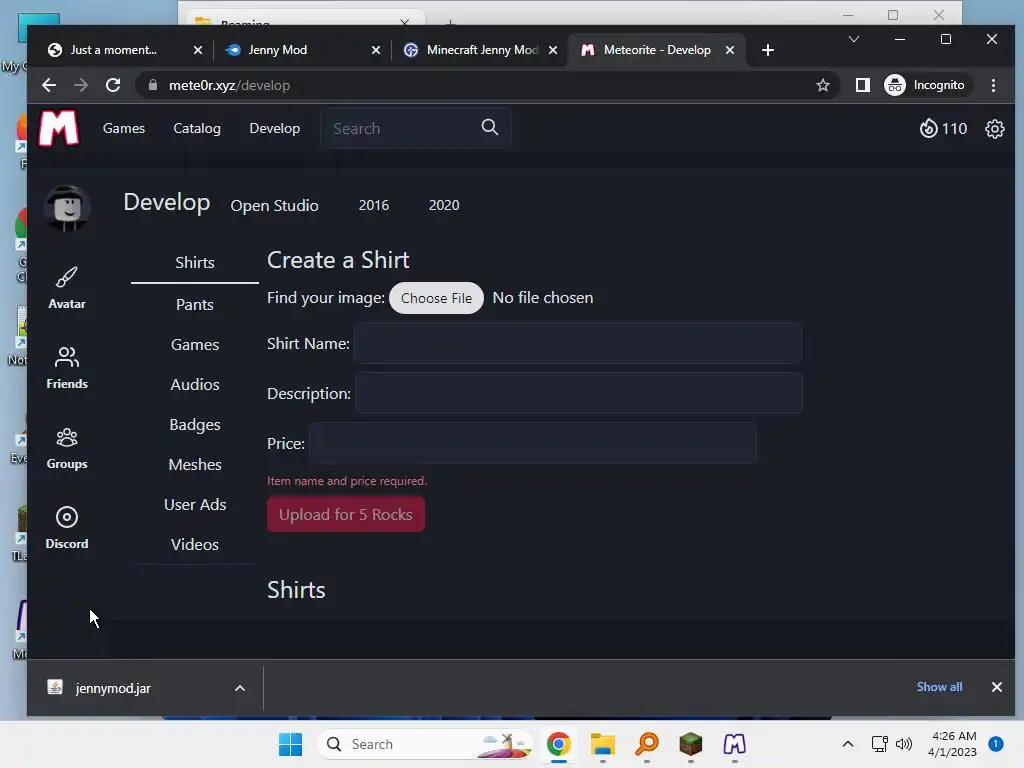Open the Windows Start menu
The image size is (1024, 768).
[x=290, y=744]
